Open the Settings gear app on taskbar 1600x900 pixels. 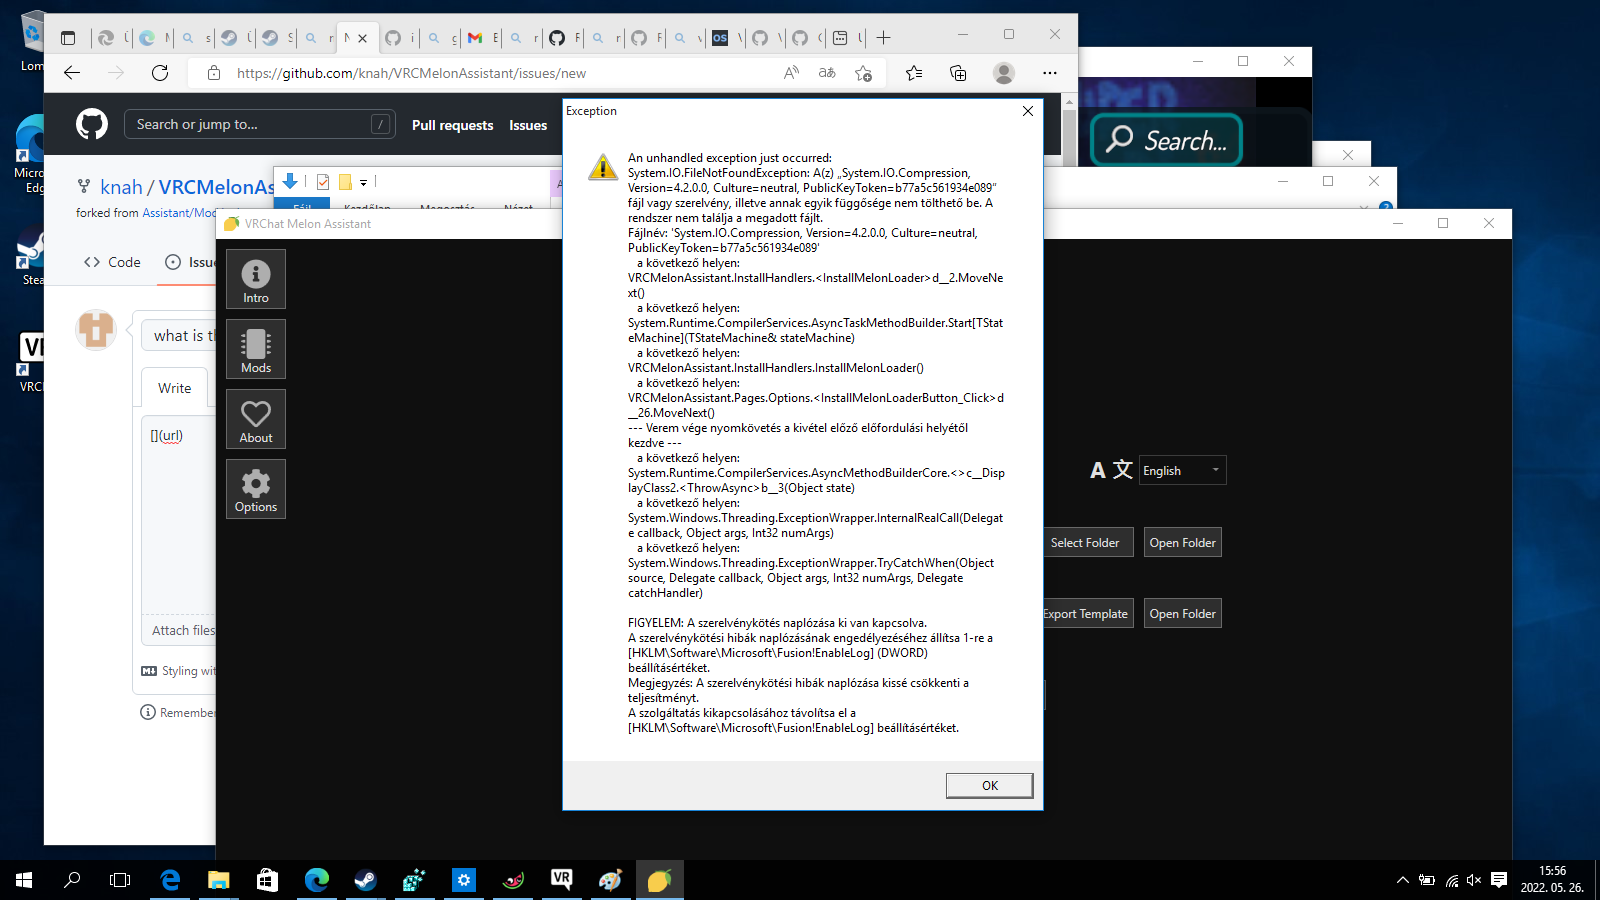[x=464, y=880]
